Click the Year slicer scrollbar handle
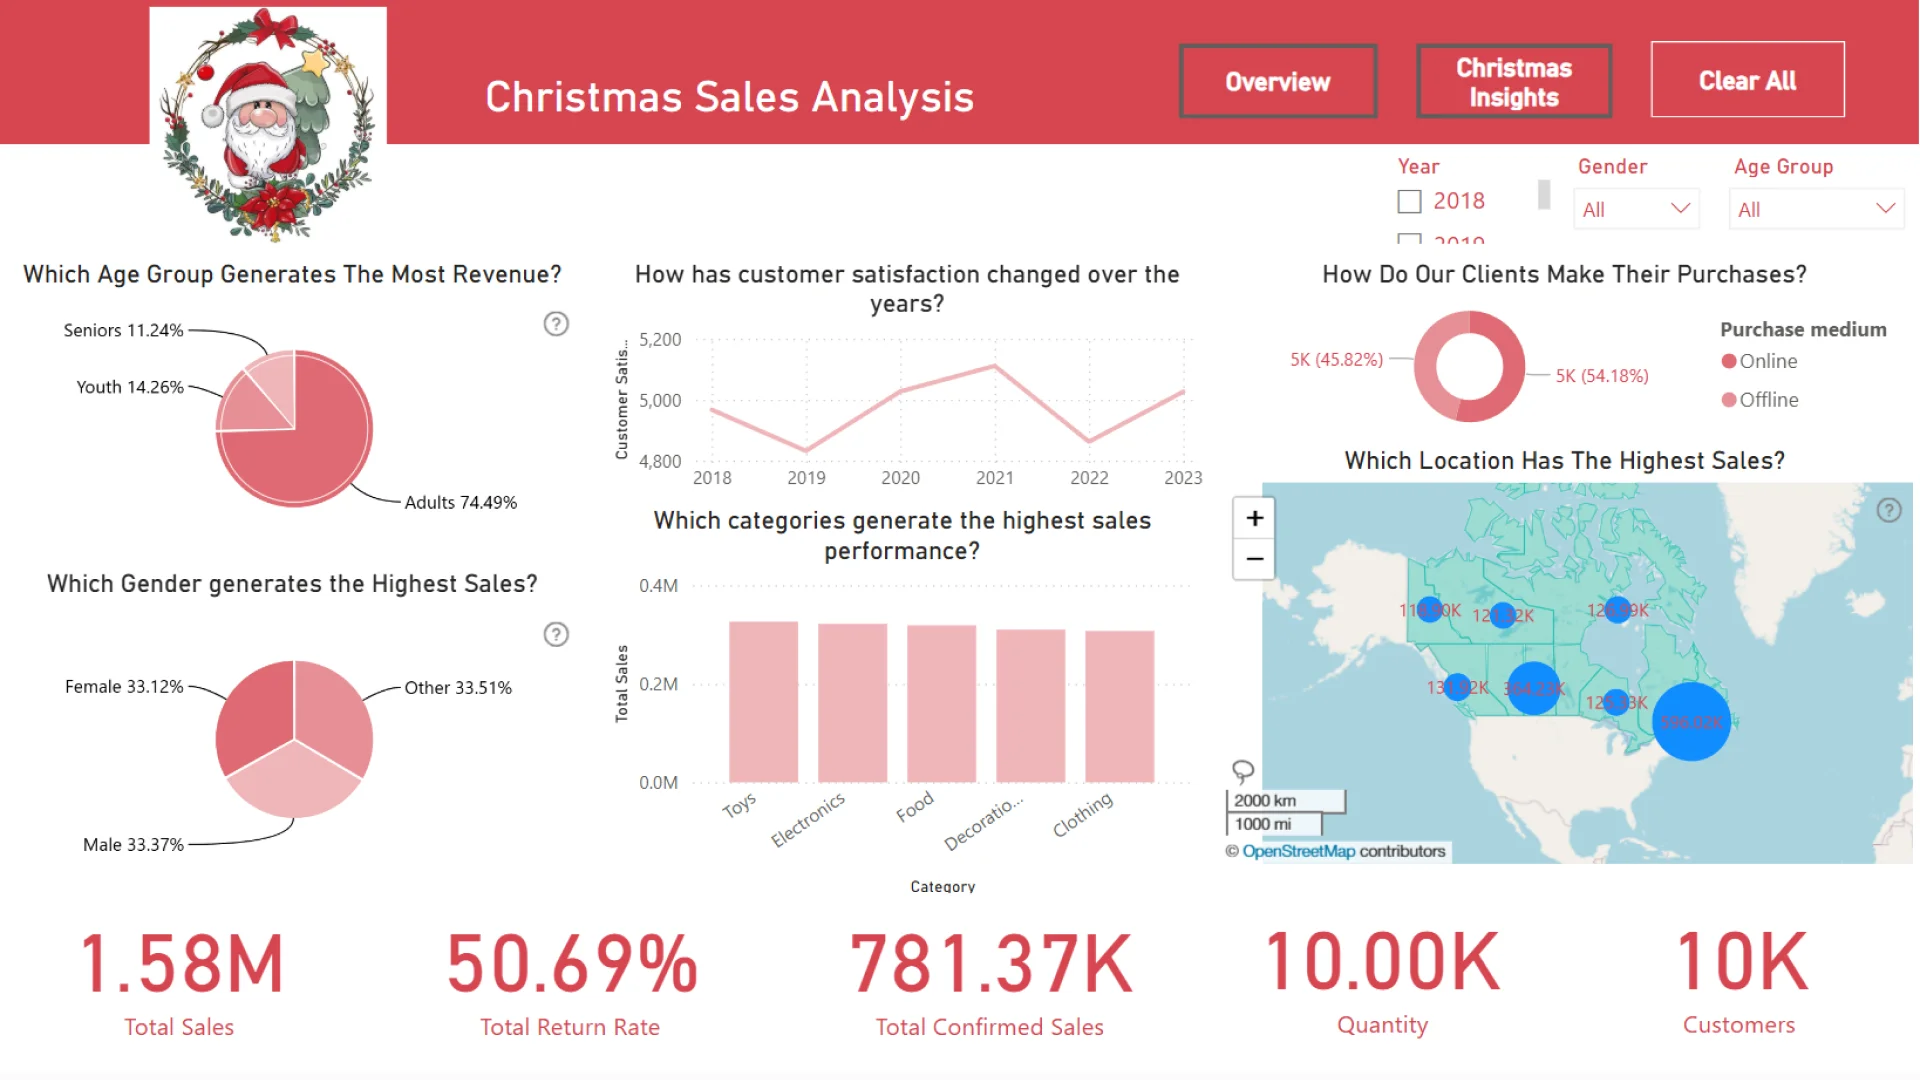 click(1544, 194)
